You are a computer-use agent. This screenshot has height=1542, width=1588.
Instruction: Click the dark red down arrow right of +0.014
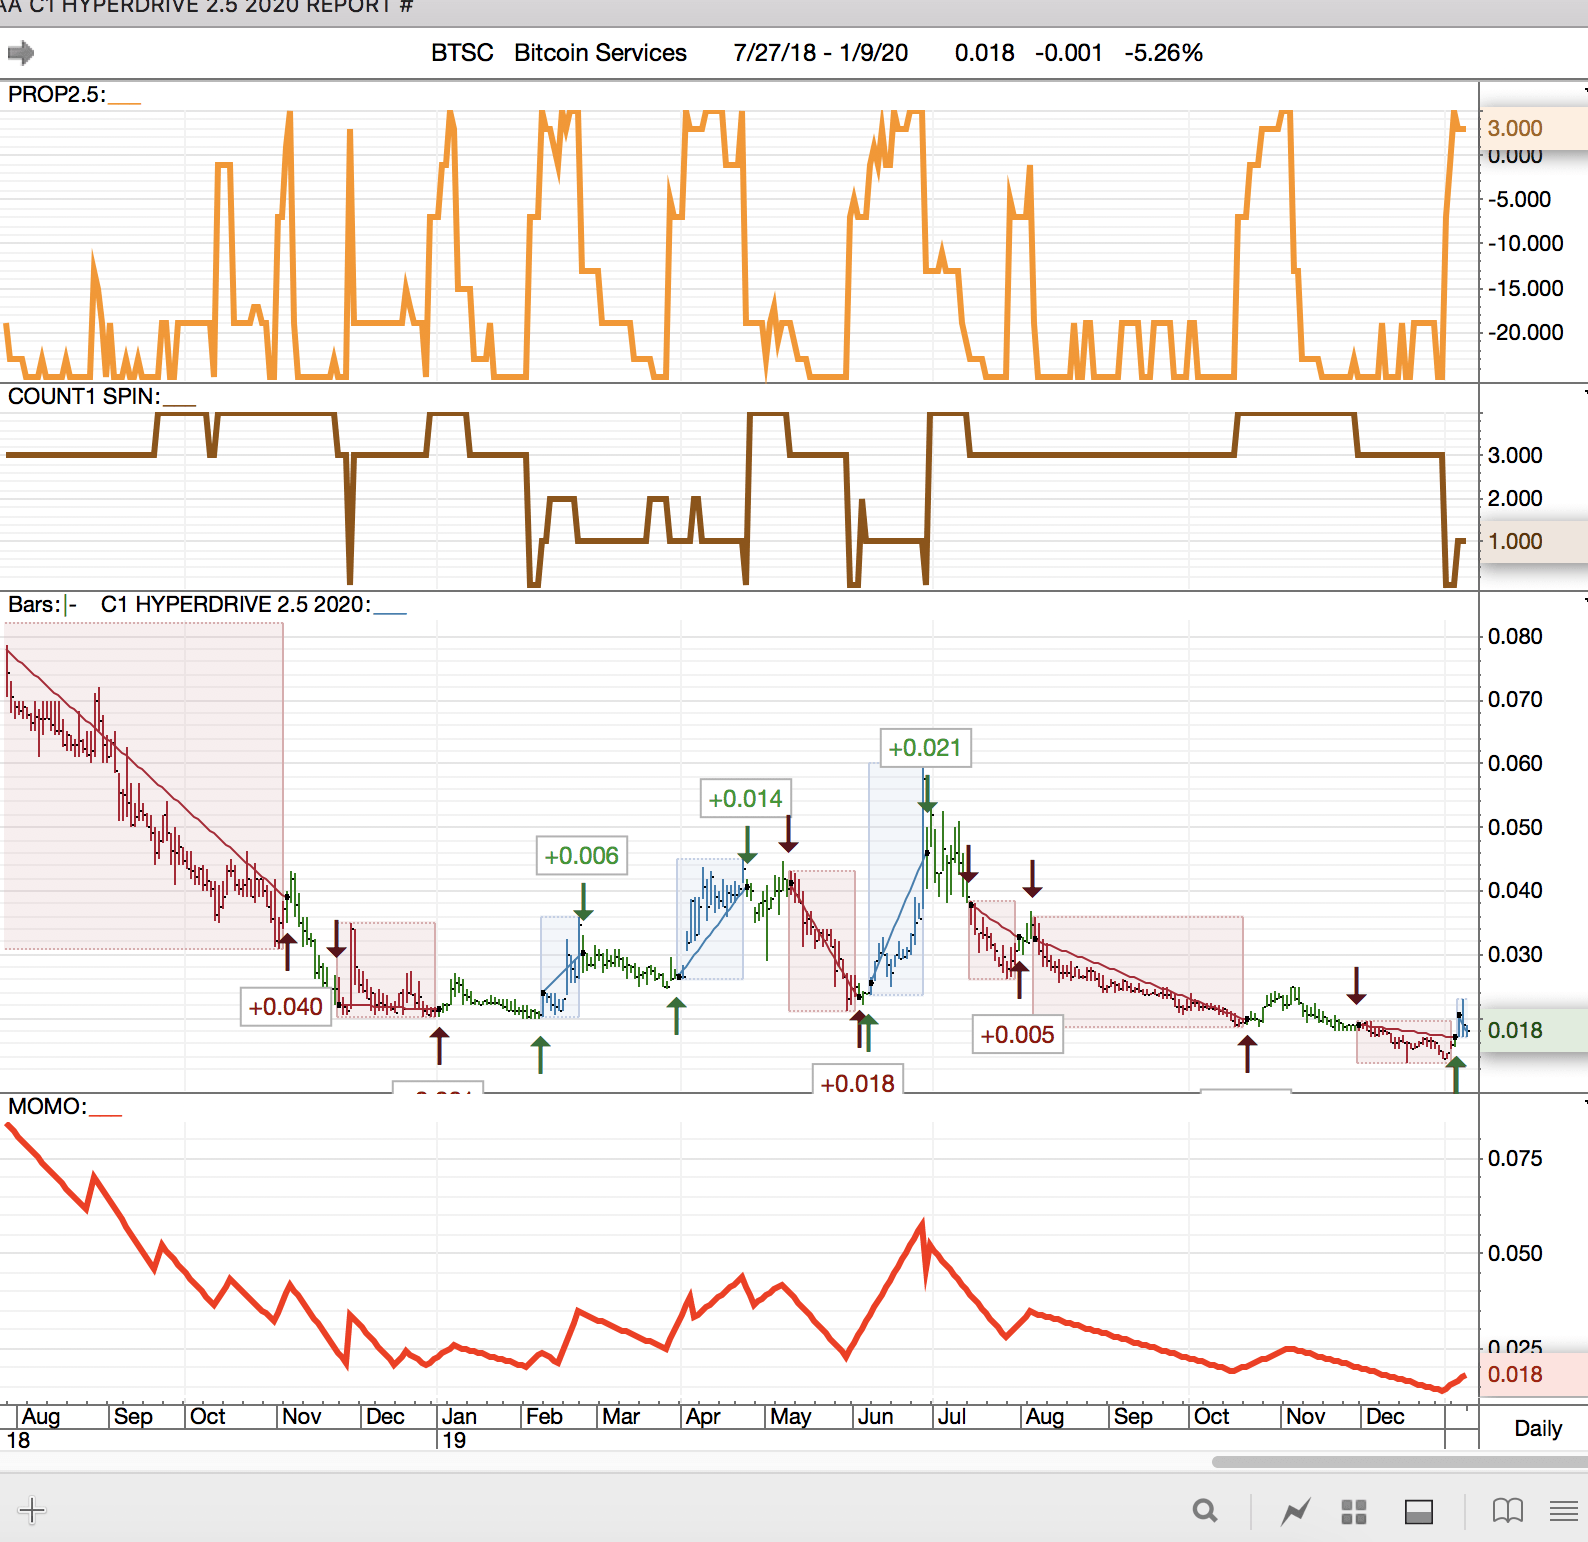click(x=789, y=834)
